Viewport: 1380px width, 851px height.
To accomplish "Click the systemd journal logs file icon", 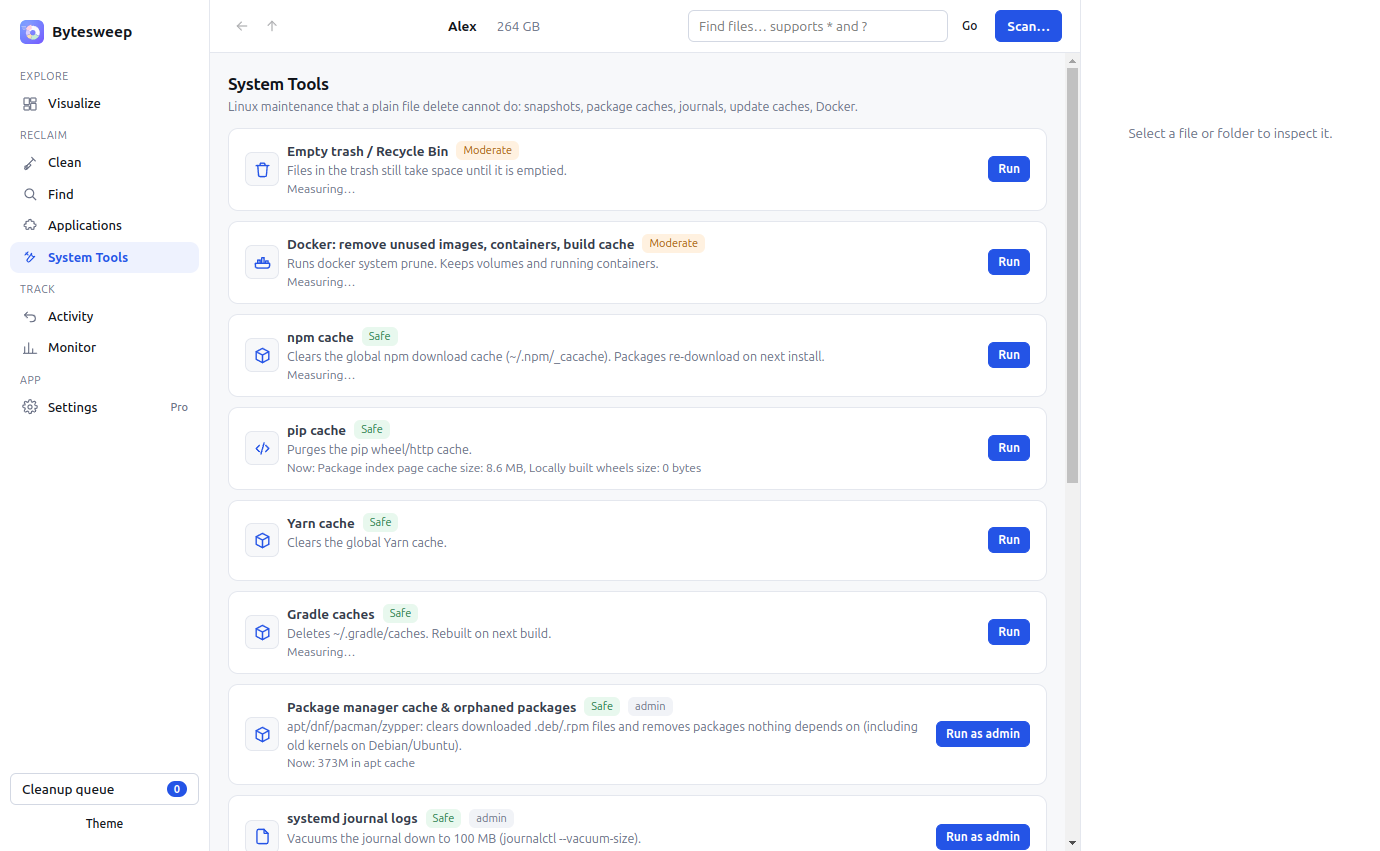I will click(x=262, y=837).
